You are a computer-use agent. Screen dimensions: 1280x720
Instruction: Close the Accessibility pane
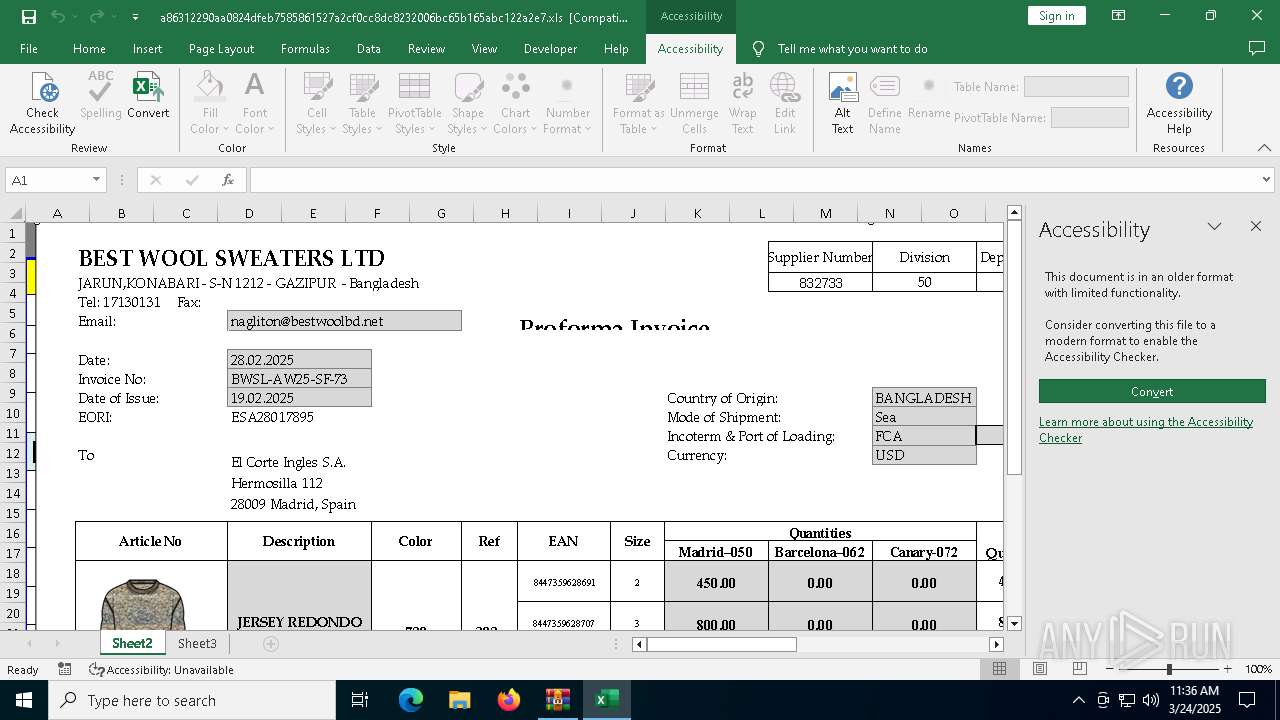tap(1256, 227)
